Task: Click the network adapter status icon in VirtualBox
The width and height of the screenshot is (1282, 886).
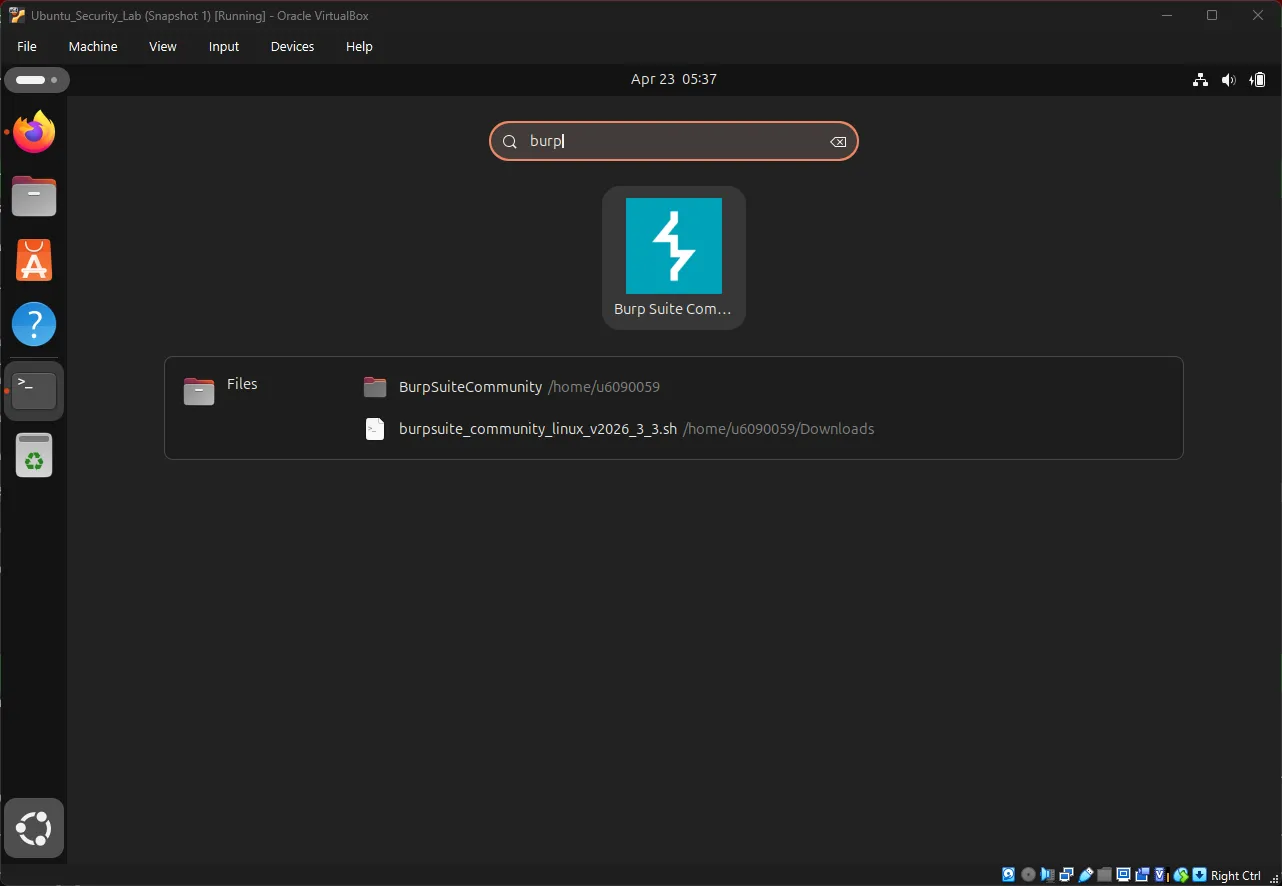Action: coord(1066,874)
